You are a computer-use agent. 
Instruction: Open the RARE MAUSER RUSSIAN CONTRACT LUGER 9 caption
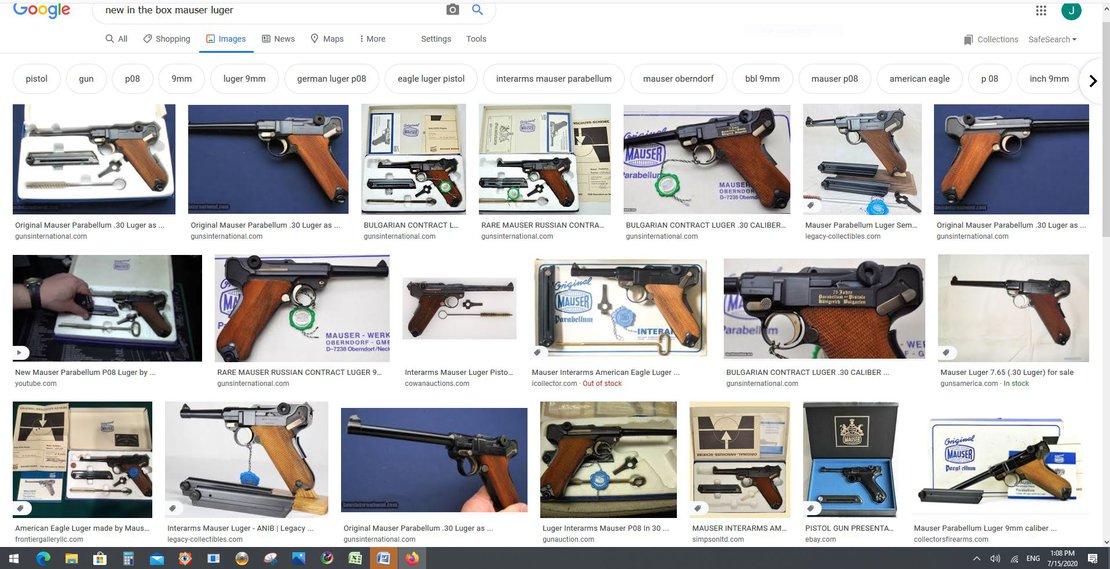coord(299,372)
